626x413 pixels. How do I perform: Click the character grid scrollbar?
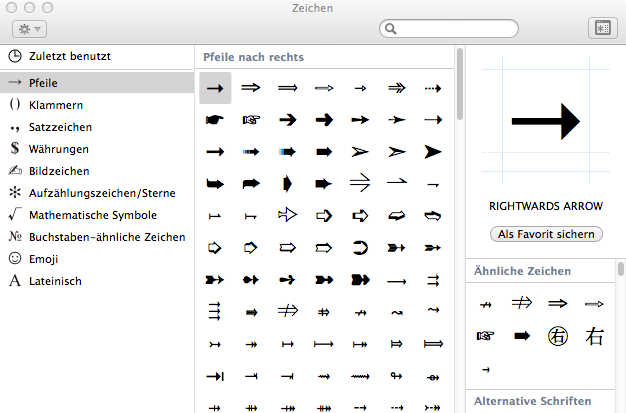tap(460, 84)
